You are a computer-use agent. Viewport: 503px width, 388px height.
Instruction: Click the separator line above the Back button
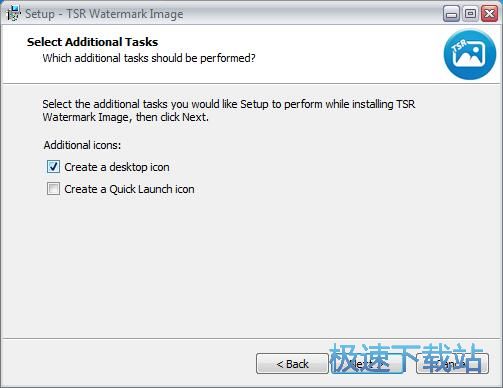click(x=251, y=339)
